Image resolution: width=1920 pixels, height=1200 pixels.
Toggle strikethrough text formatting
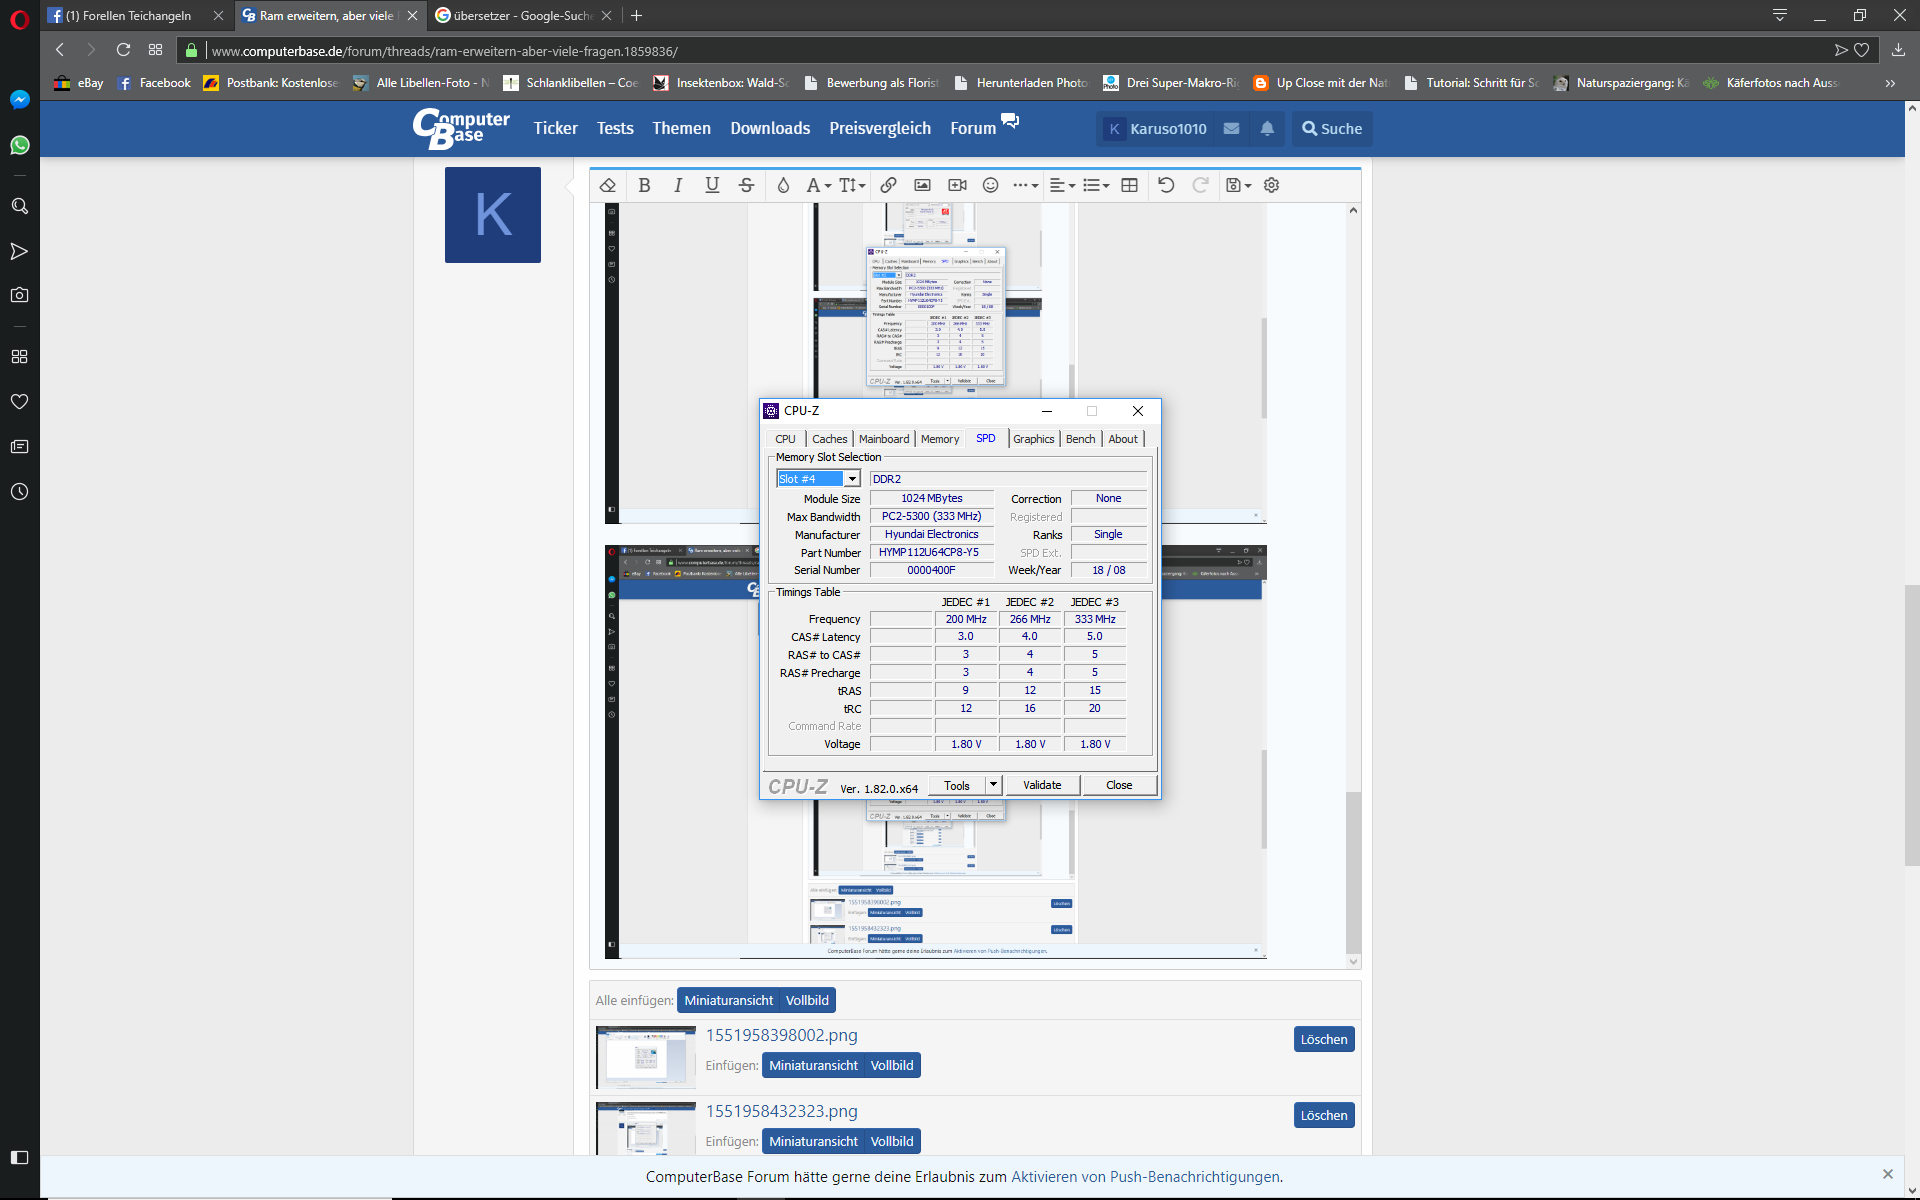[x=746, y=185]
